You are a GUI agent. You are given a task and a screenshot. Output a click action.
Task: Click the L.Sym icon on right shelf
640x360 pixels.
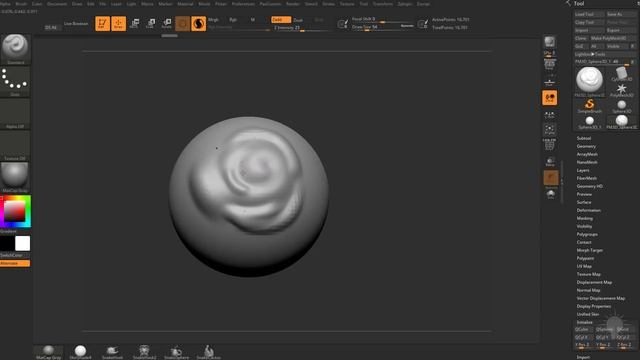(549, 115)
